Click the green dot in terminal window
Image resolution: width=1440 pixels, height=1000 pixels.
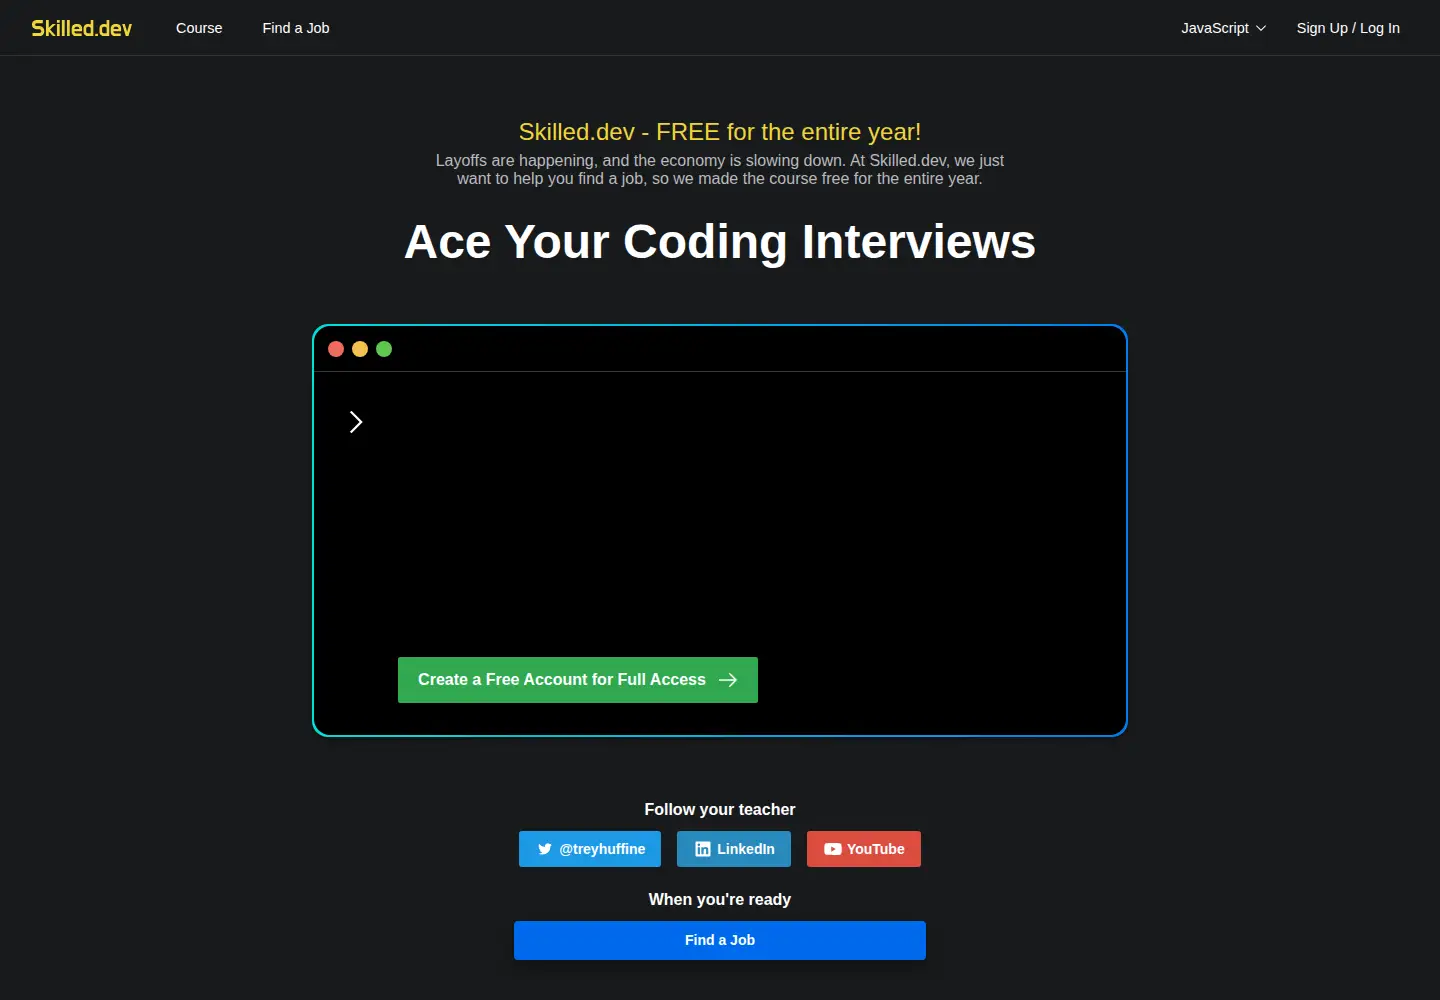(x=384, y=349)
